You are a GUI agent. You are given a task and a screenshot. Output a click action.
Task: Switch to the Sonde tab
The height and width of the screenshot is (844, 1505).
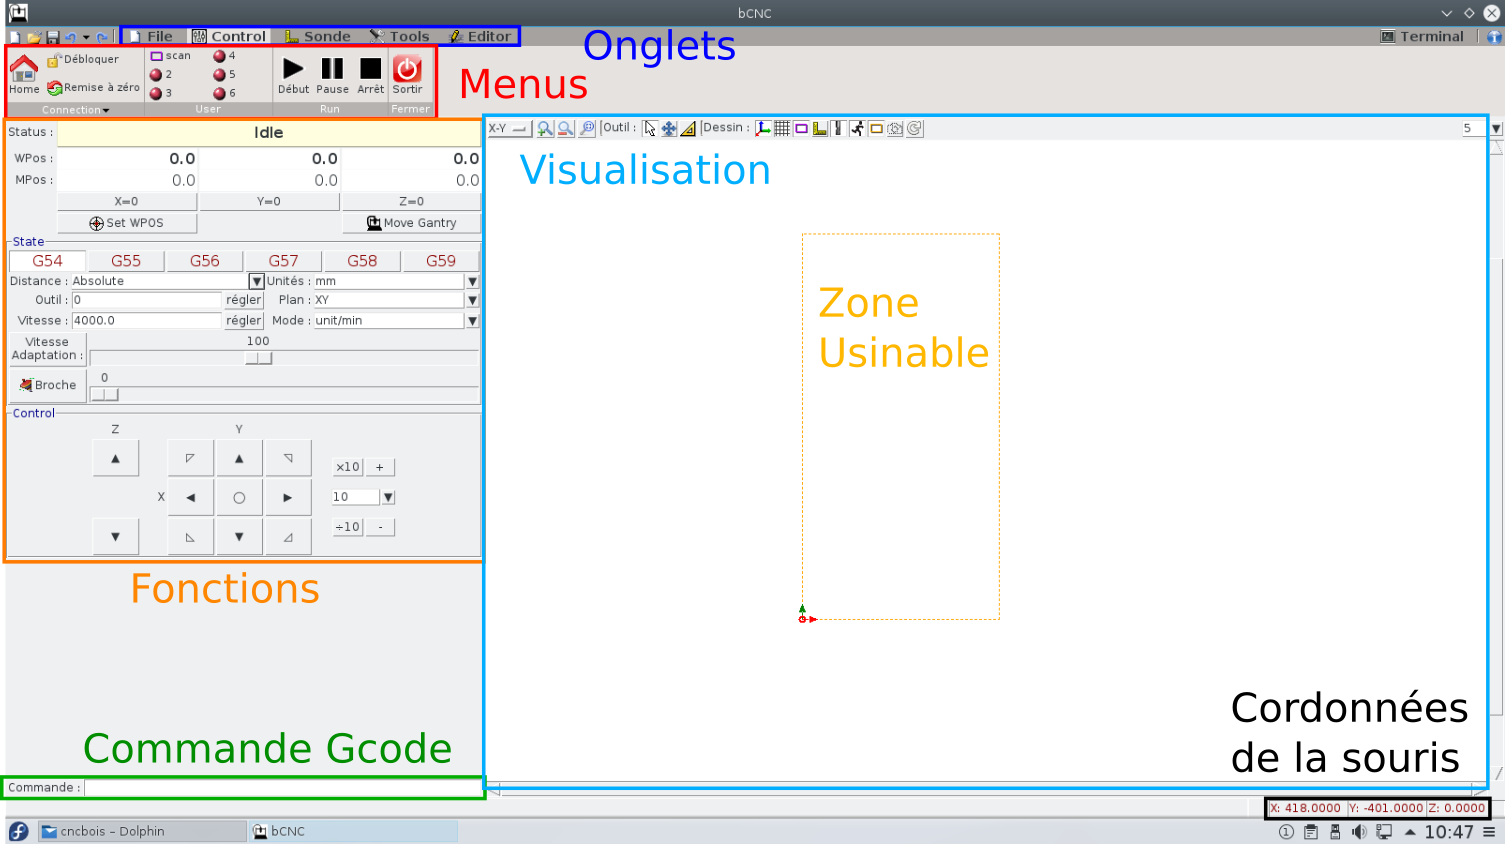[x=318, y=37]
